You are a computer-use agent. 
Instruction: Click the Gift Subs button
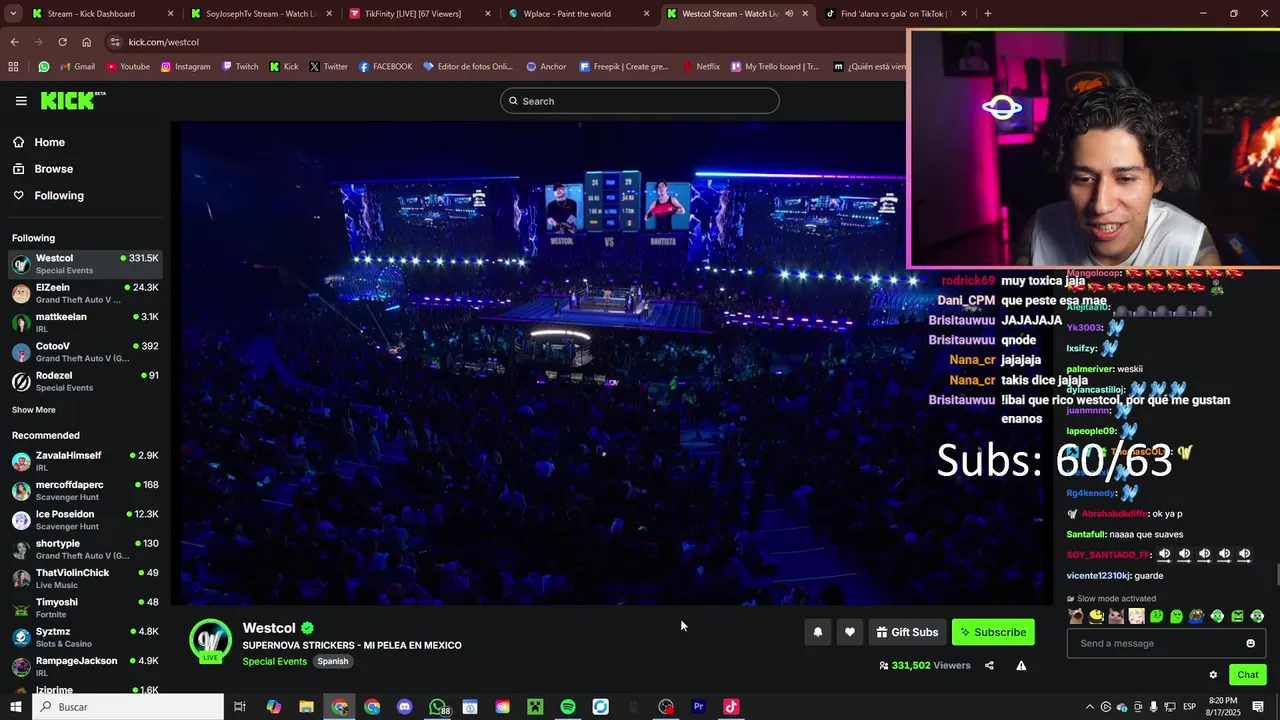coord(907,632)
